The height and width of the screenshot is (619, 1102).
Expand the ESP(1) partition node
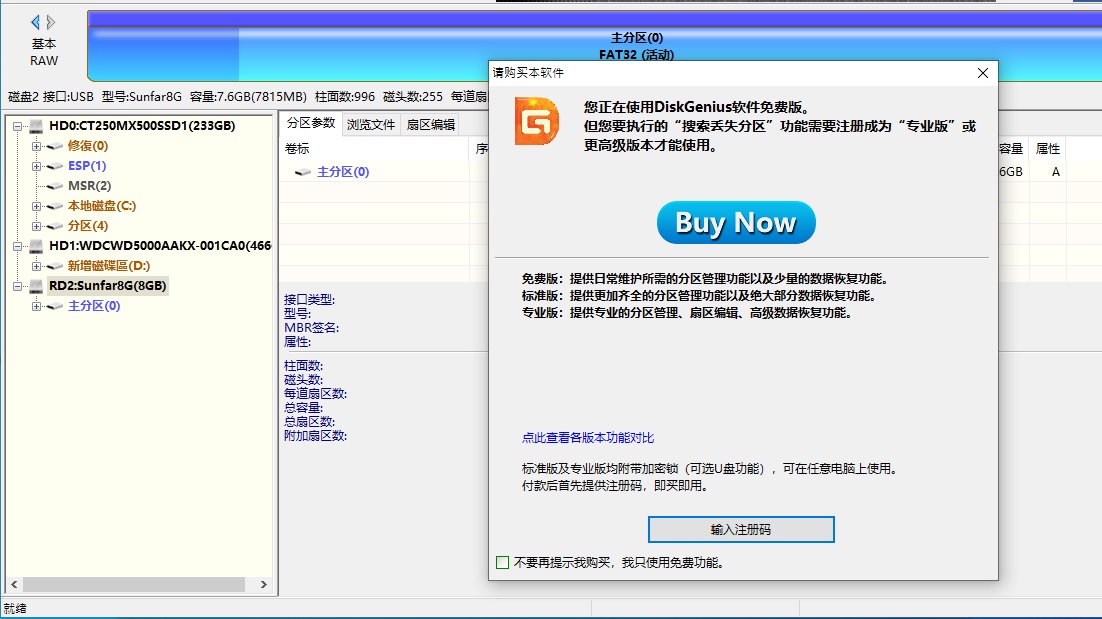click(x=37, y=166)
